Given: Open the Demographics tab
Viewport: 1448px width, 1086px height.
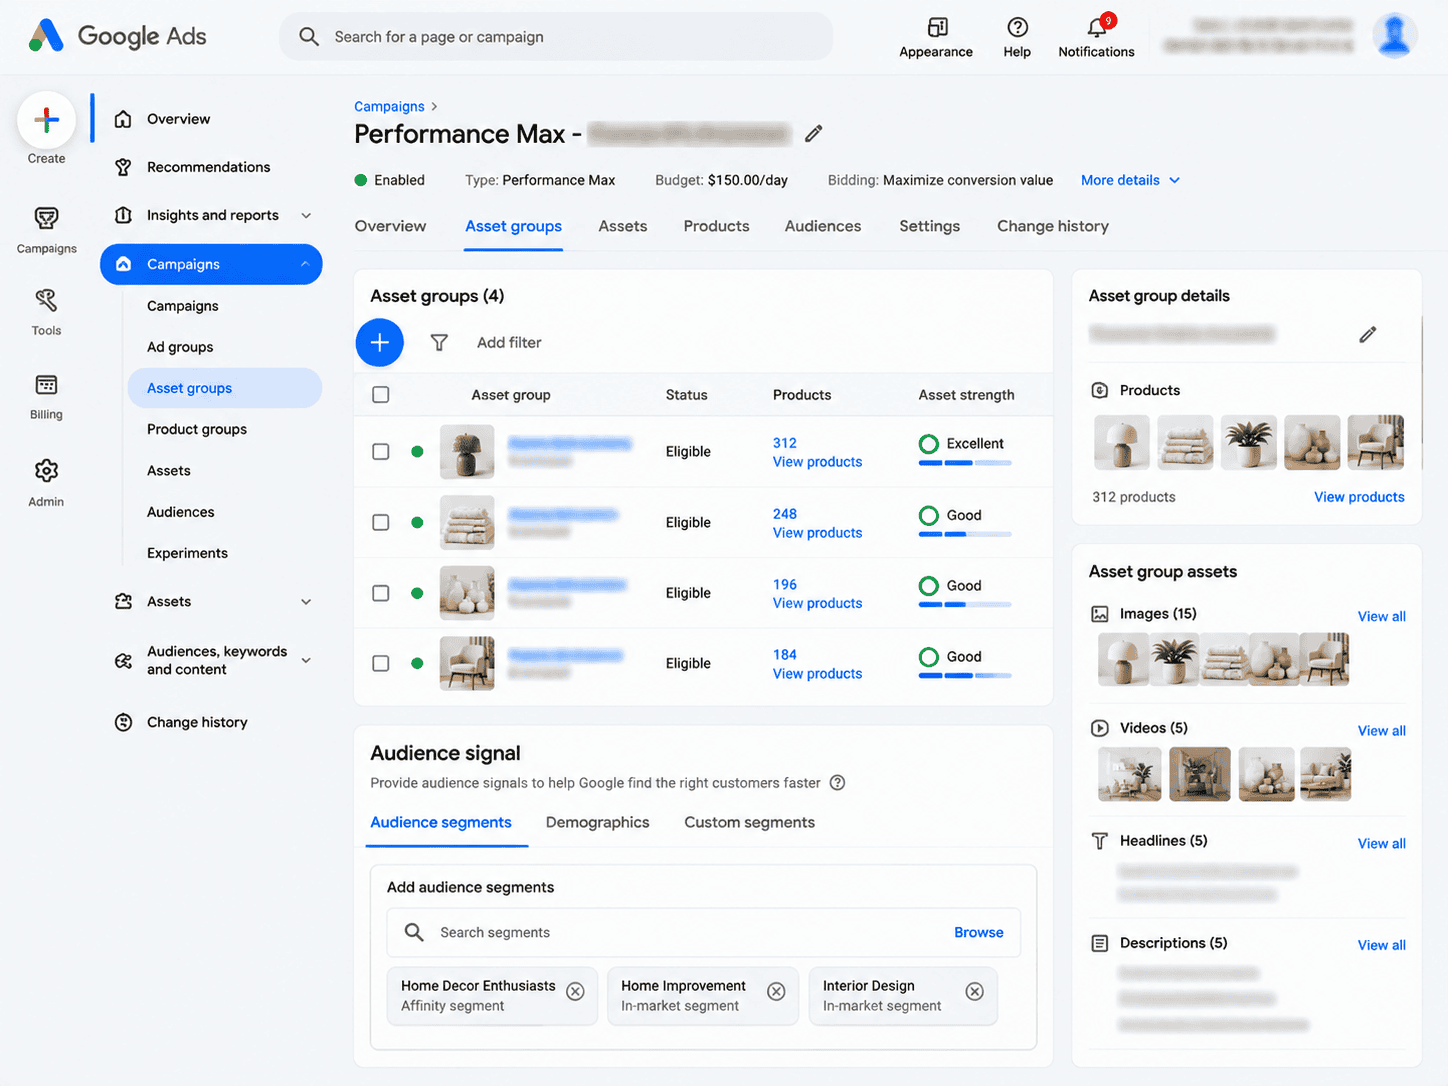Looking at the screenshot, I should pos(597,822).
